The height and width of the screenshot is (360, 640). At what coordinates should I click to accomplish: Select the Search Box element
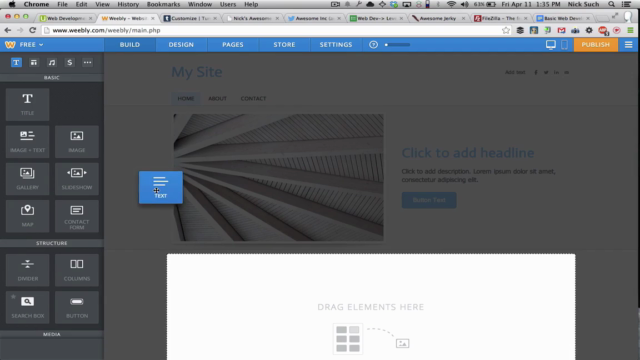(27, 307)
